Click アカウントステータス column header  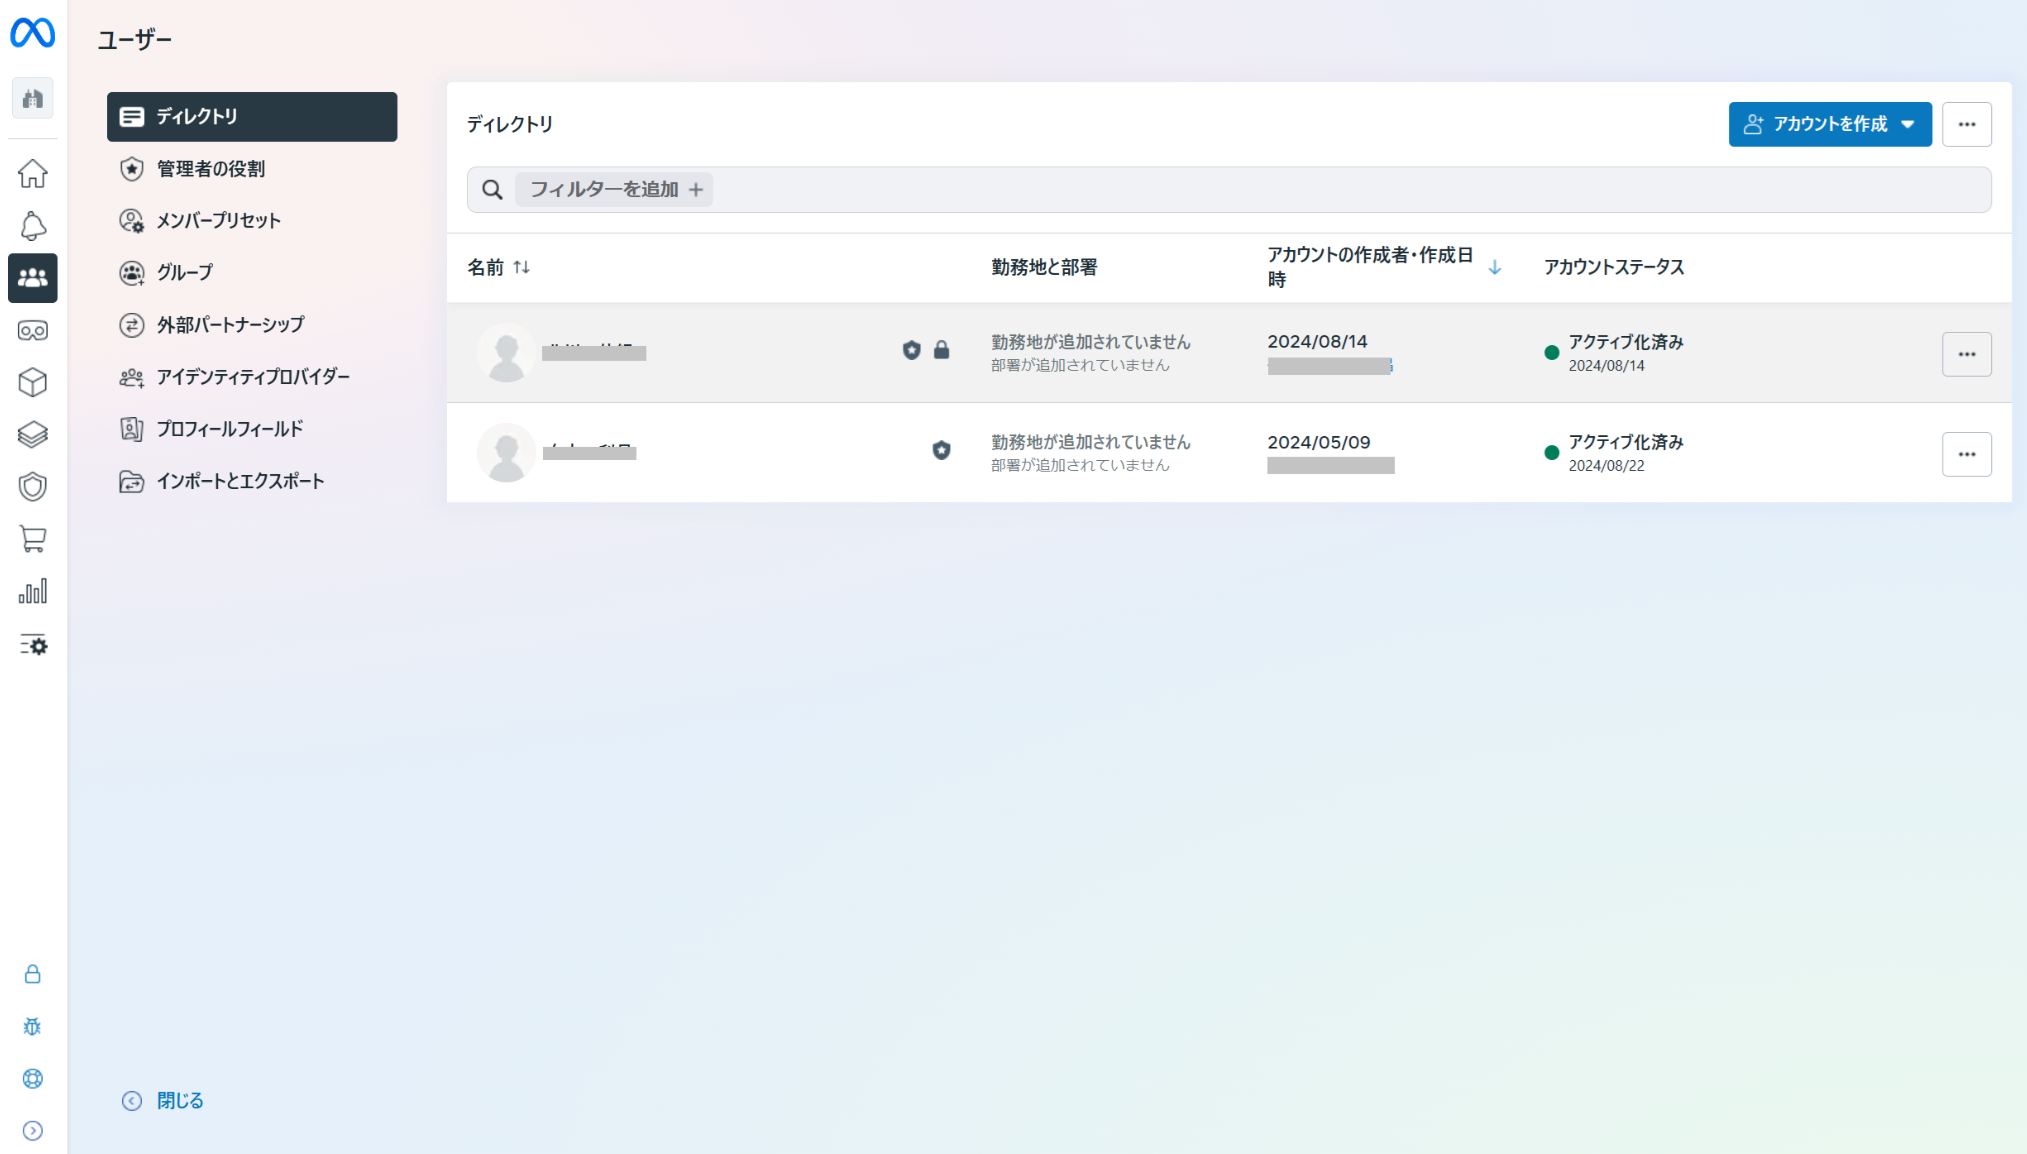point(1613,267)
